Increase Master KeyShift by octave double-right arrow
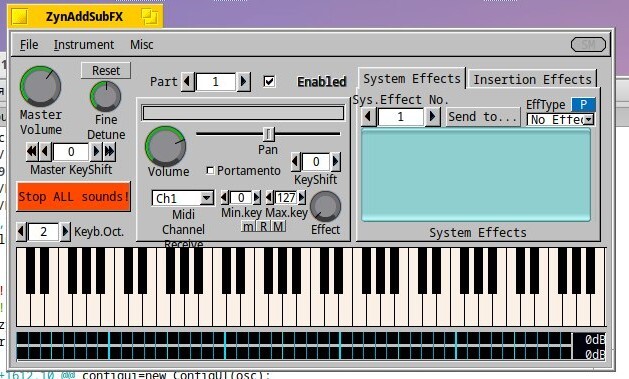The image size is (629, 379). point(109,152)
